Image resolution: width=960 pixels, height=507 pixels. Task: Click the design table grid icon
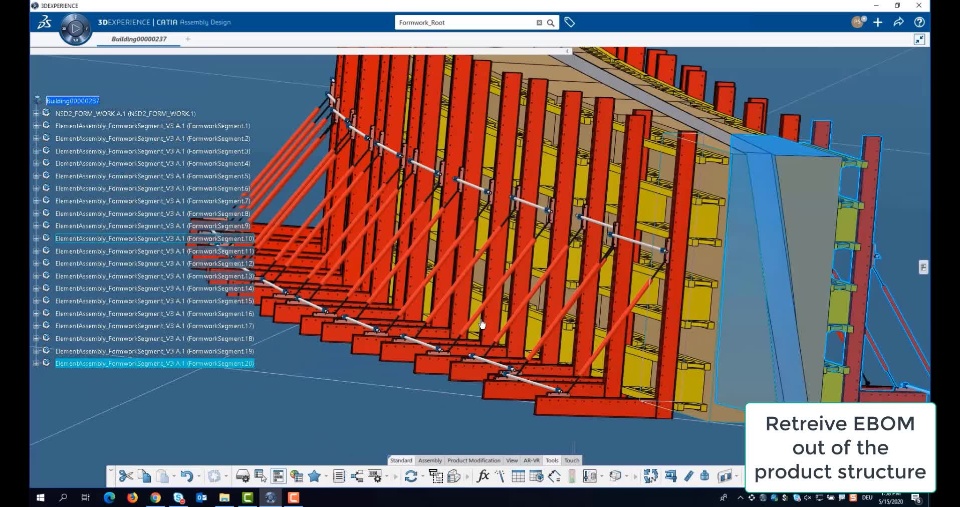click(518, 476)
